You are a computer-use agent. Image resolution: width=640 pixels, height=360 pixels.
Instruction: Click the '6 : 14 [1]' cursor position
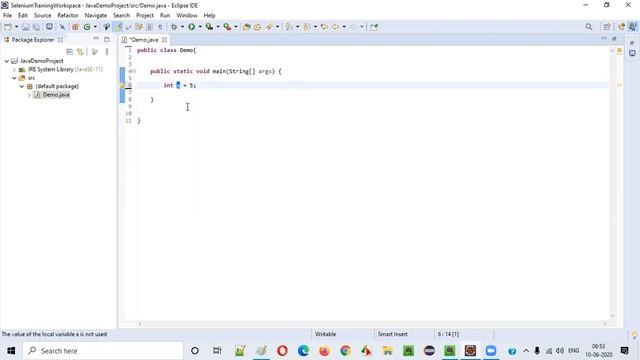[x=448, y=334]
